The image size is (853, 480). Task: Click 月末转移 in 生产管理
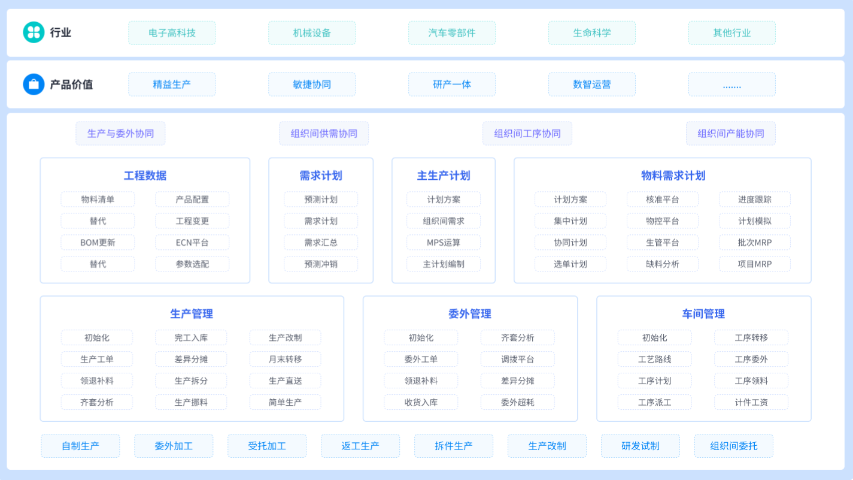[x=285, y=359]
